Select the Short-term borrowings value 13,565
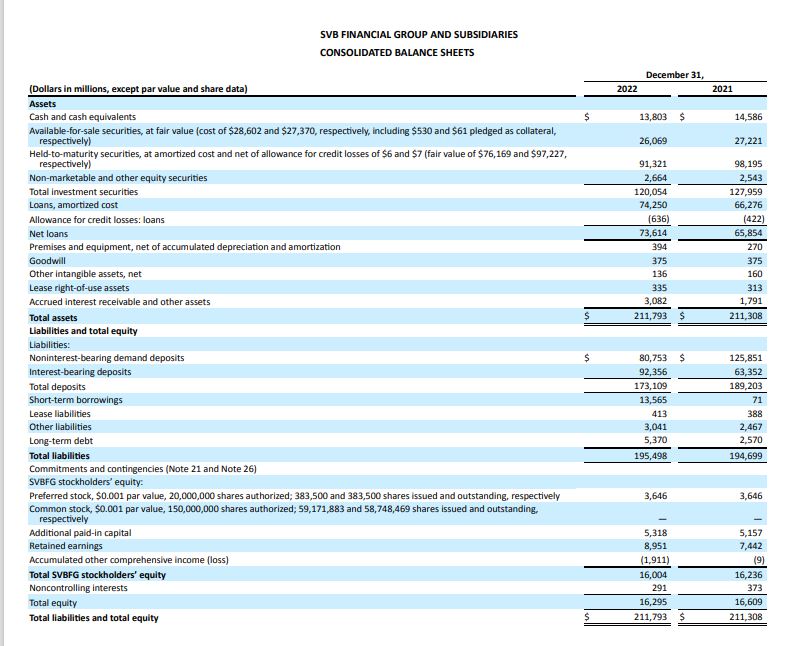The height and width of the screenshot is (646, 787). (653, 400)
